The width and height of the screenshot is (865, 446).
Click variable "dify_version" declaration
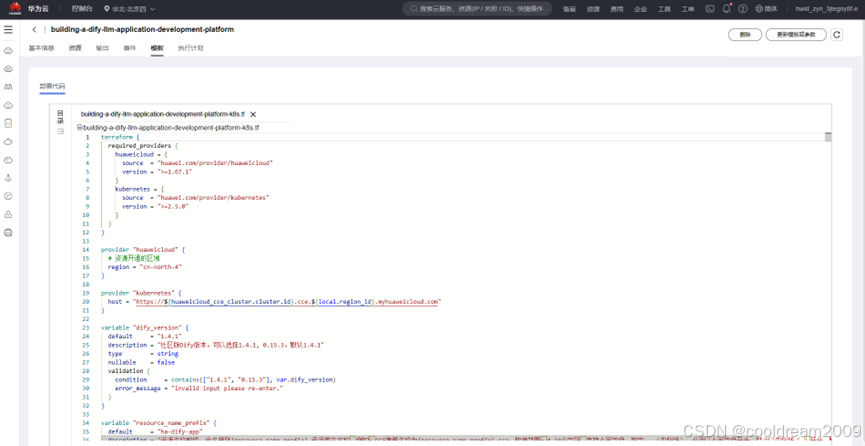[x=145, y=327]
